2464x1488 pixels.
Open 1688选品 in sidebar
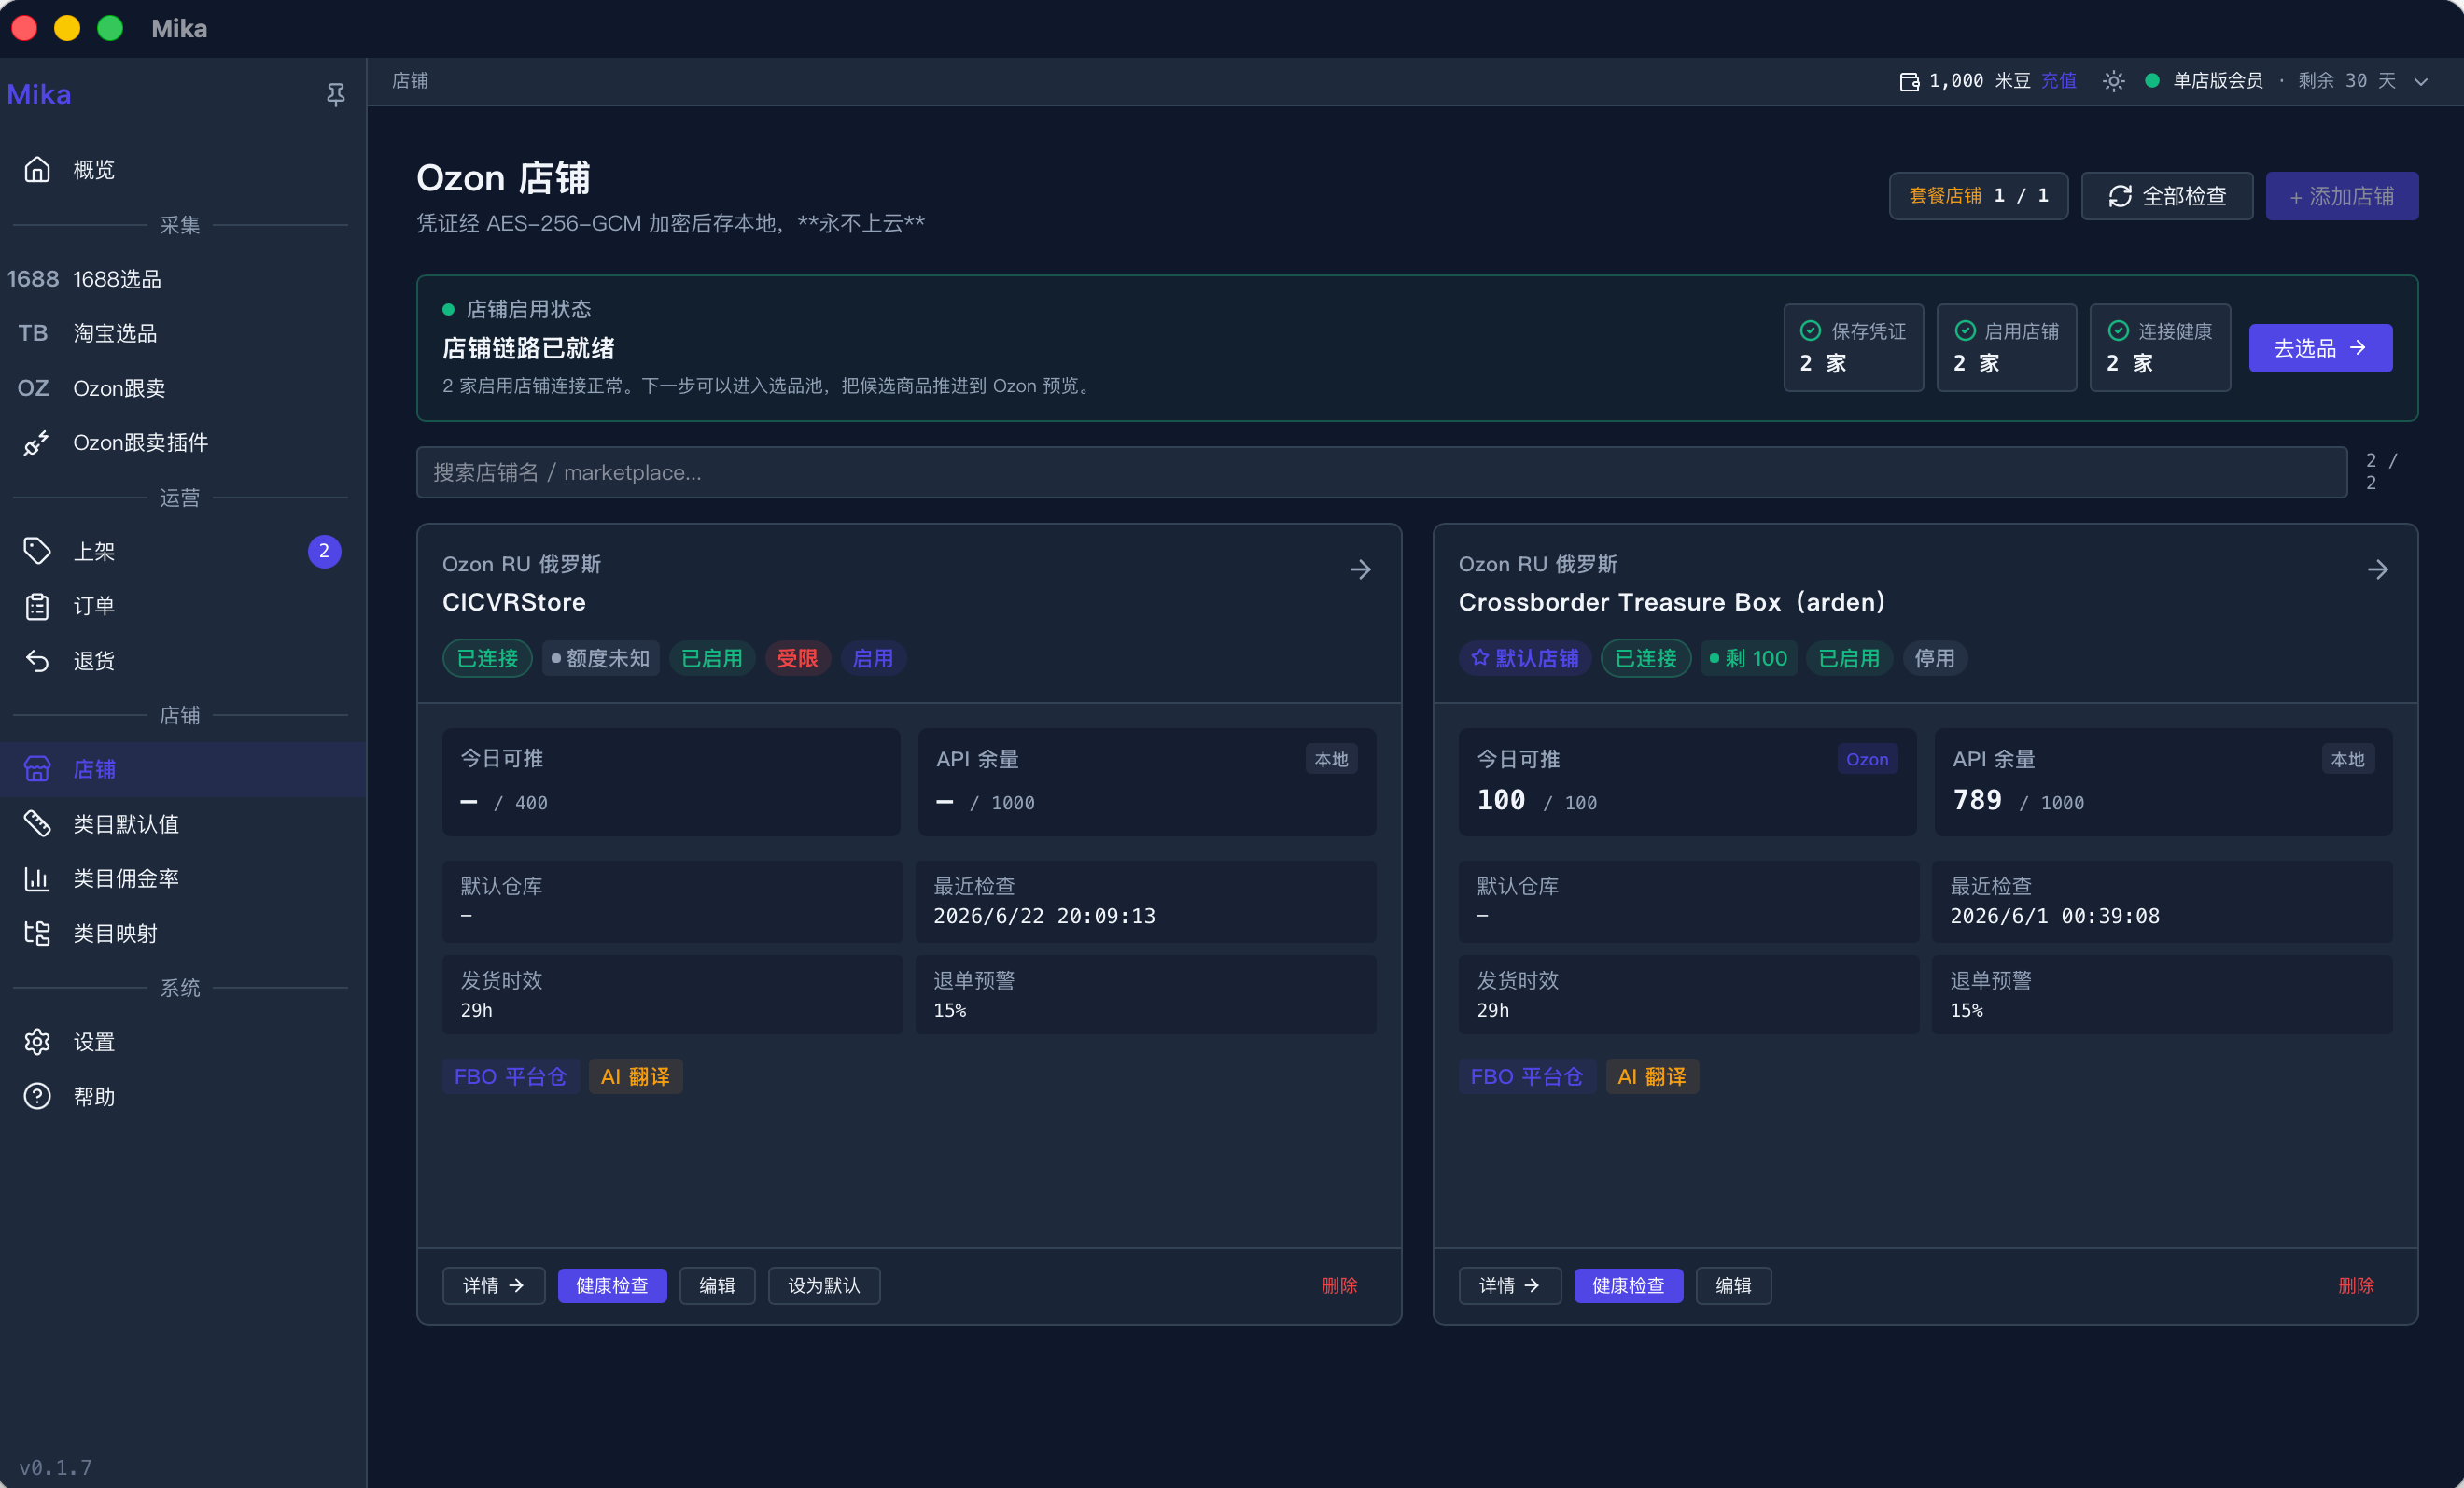pos(183,279)
